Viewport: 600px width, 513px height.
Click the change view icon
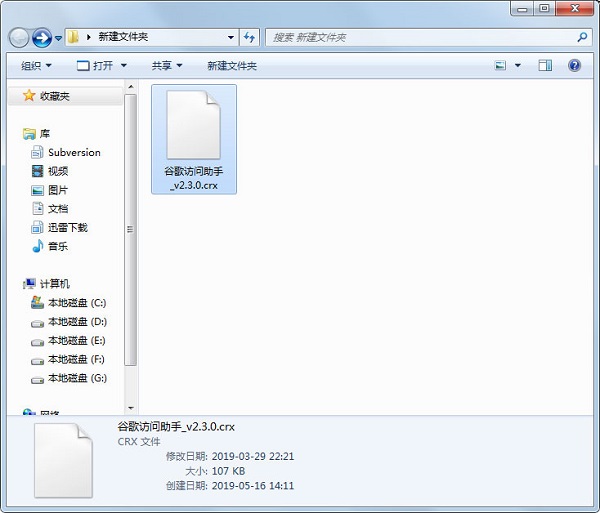[500, 65]
